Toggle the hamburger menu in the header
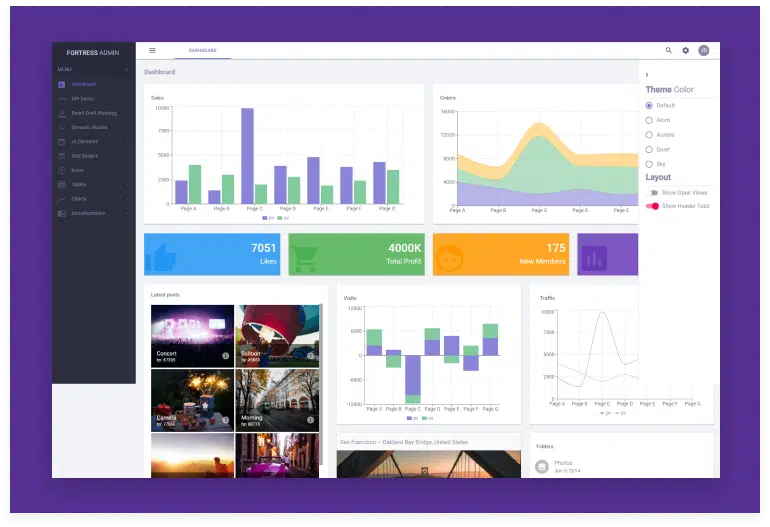Screen dimensions: 770x527 pos(152,50)
